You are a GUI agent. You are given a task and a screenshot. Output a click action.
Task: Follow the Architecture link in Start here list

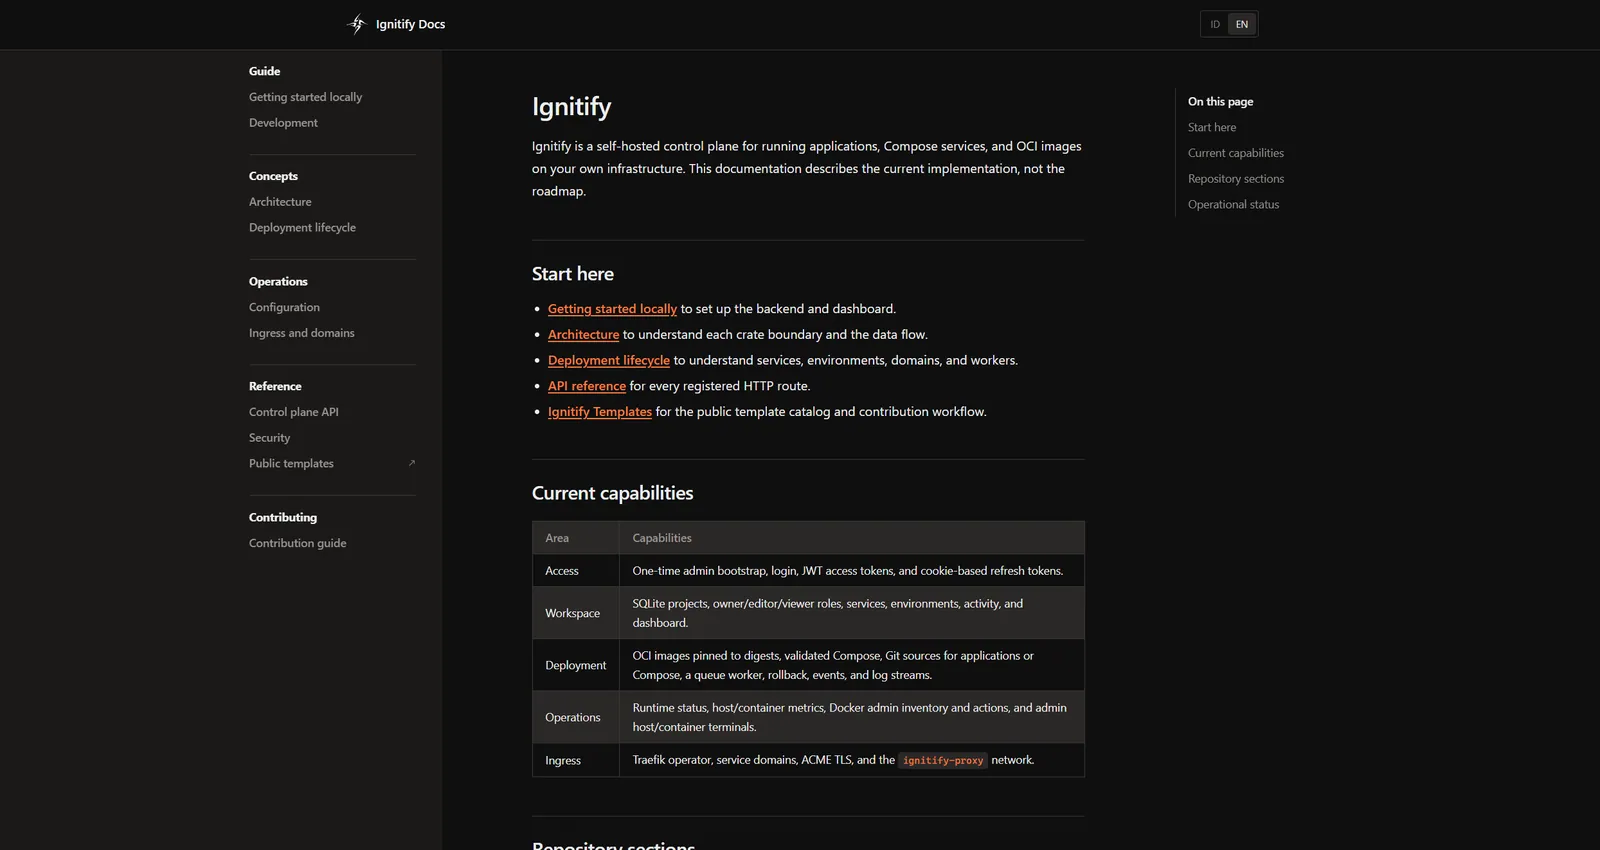pos(583,335)
